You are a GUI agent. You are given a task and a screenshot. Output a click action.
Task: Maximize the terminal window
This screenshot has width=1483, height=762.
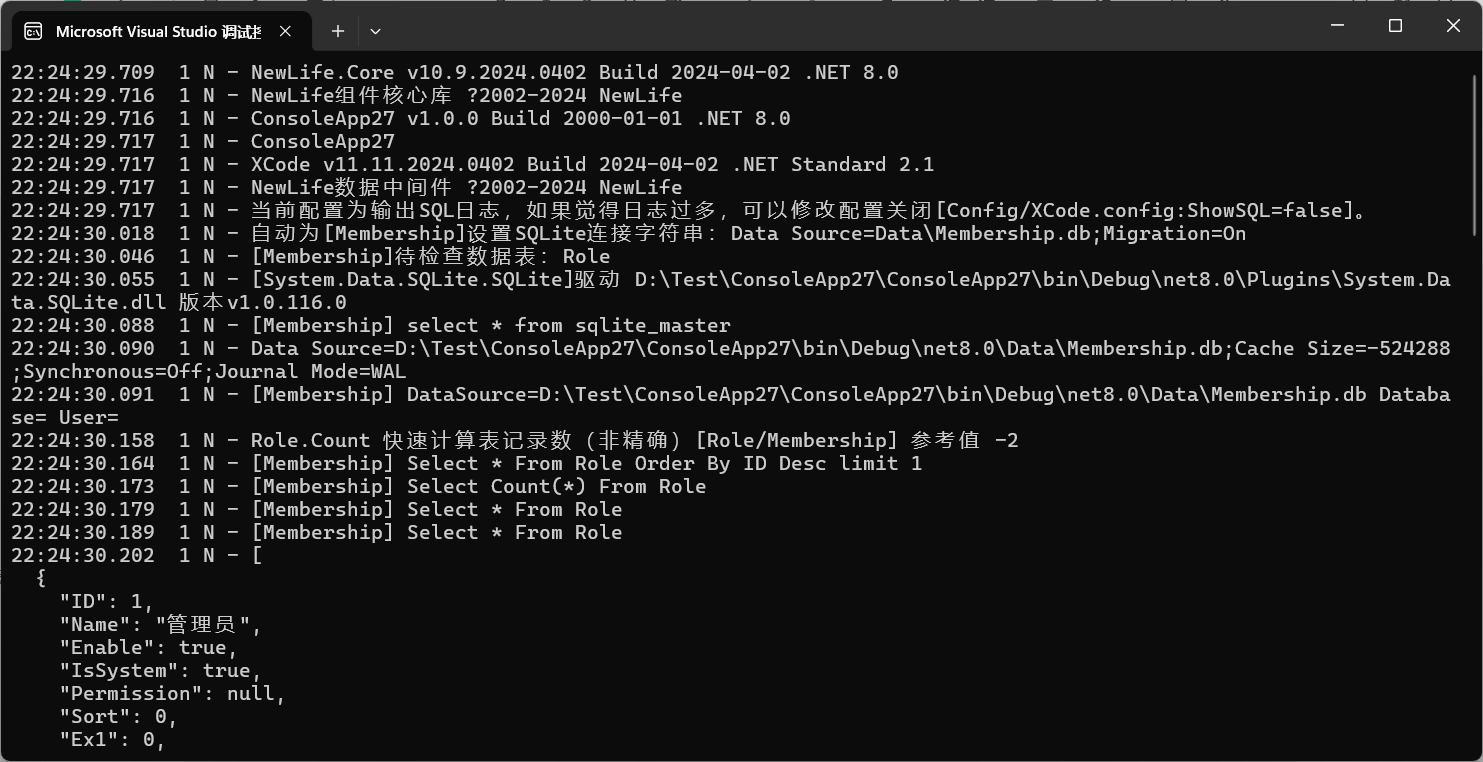[x=1395, y=26]
